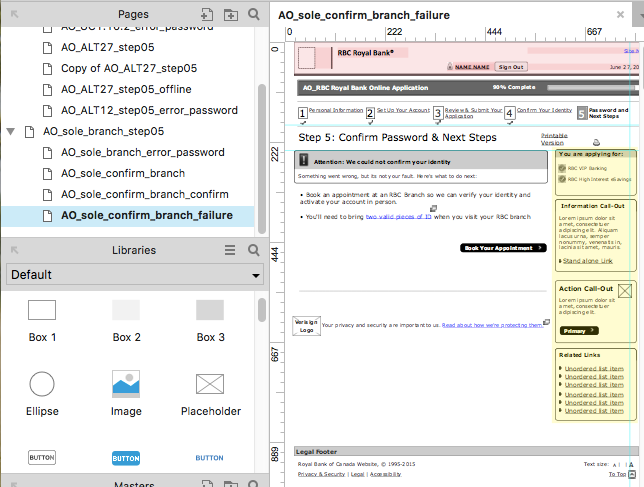Collapse the AO_sole_branch_step05 page tree
This screenshot has width=644, height=487.
click(x=11, y=132)
